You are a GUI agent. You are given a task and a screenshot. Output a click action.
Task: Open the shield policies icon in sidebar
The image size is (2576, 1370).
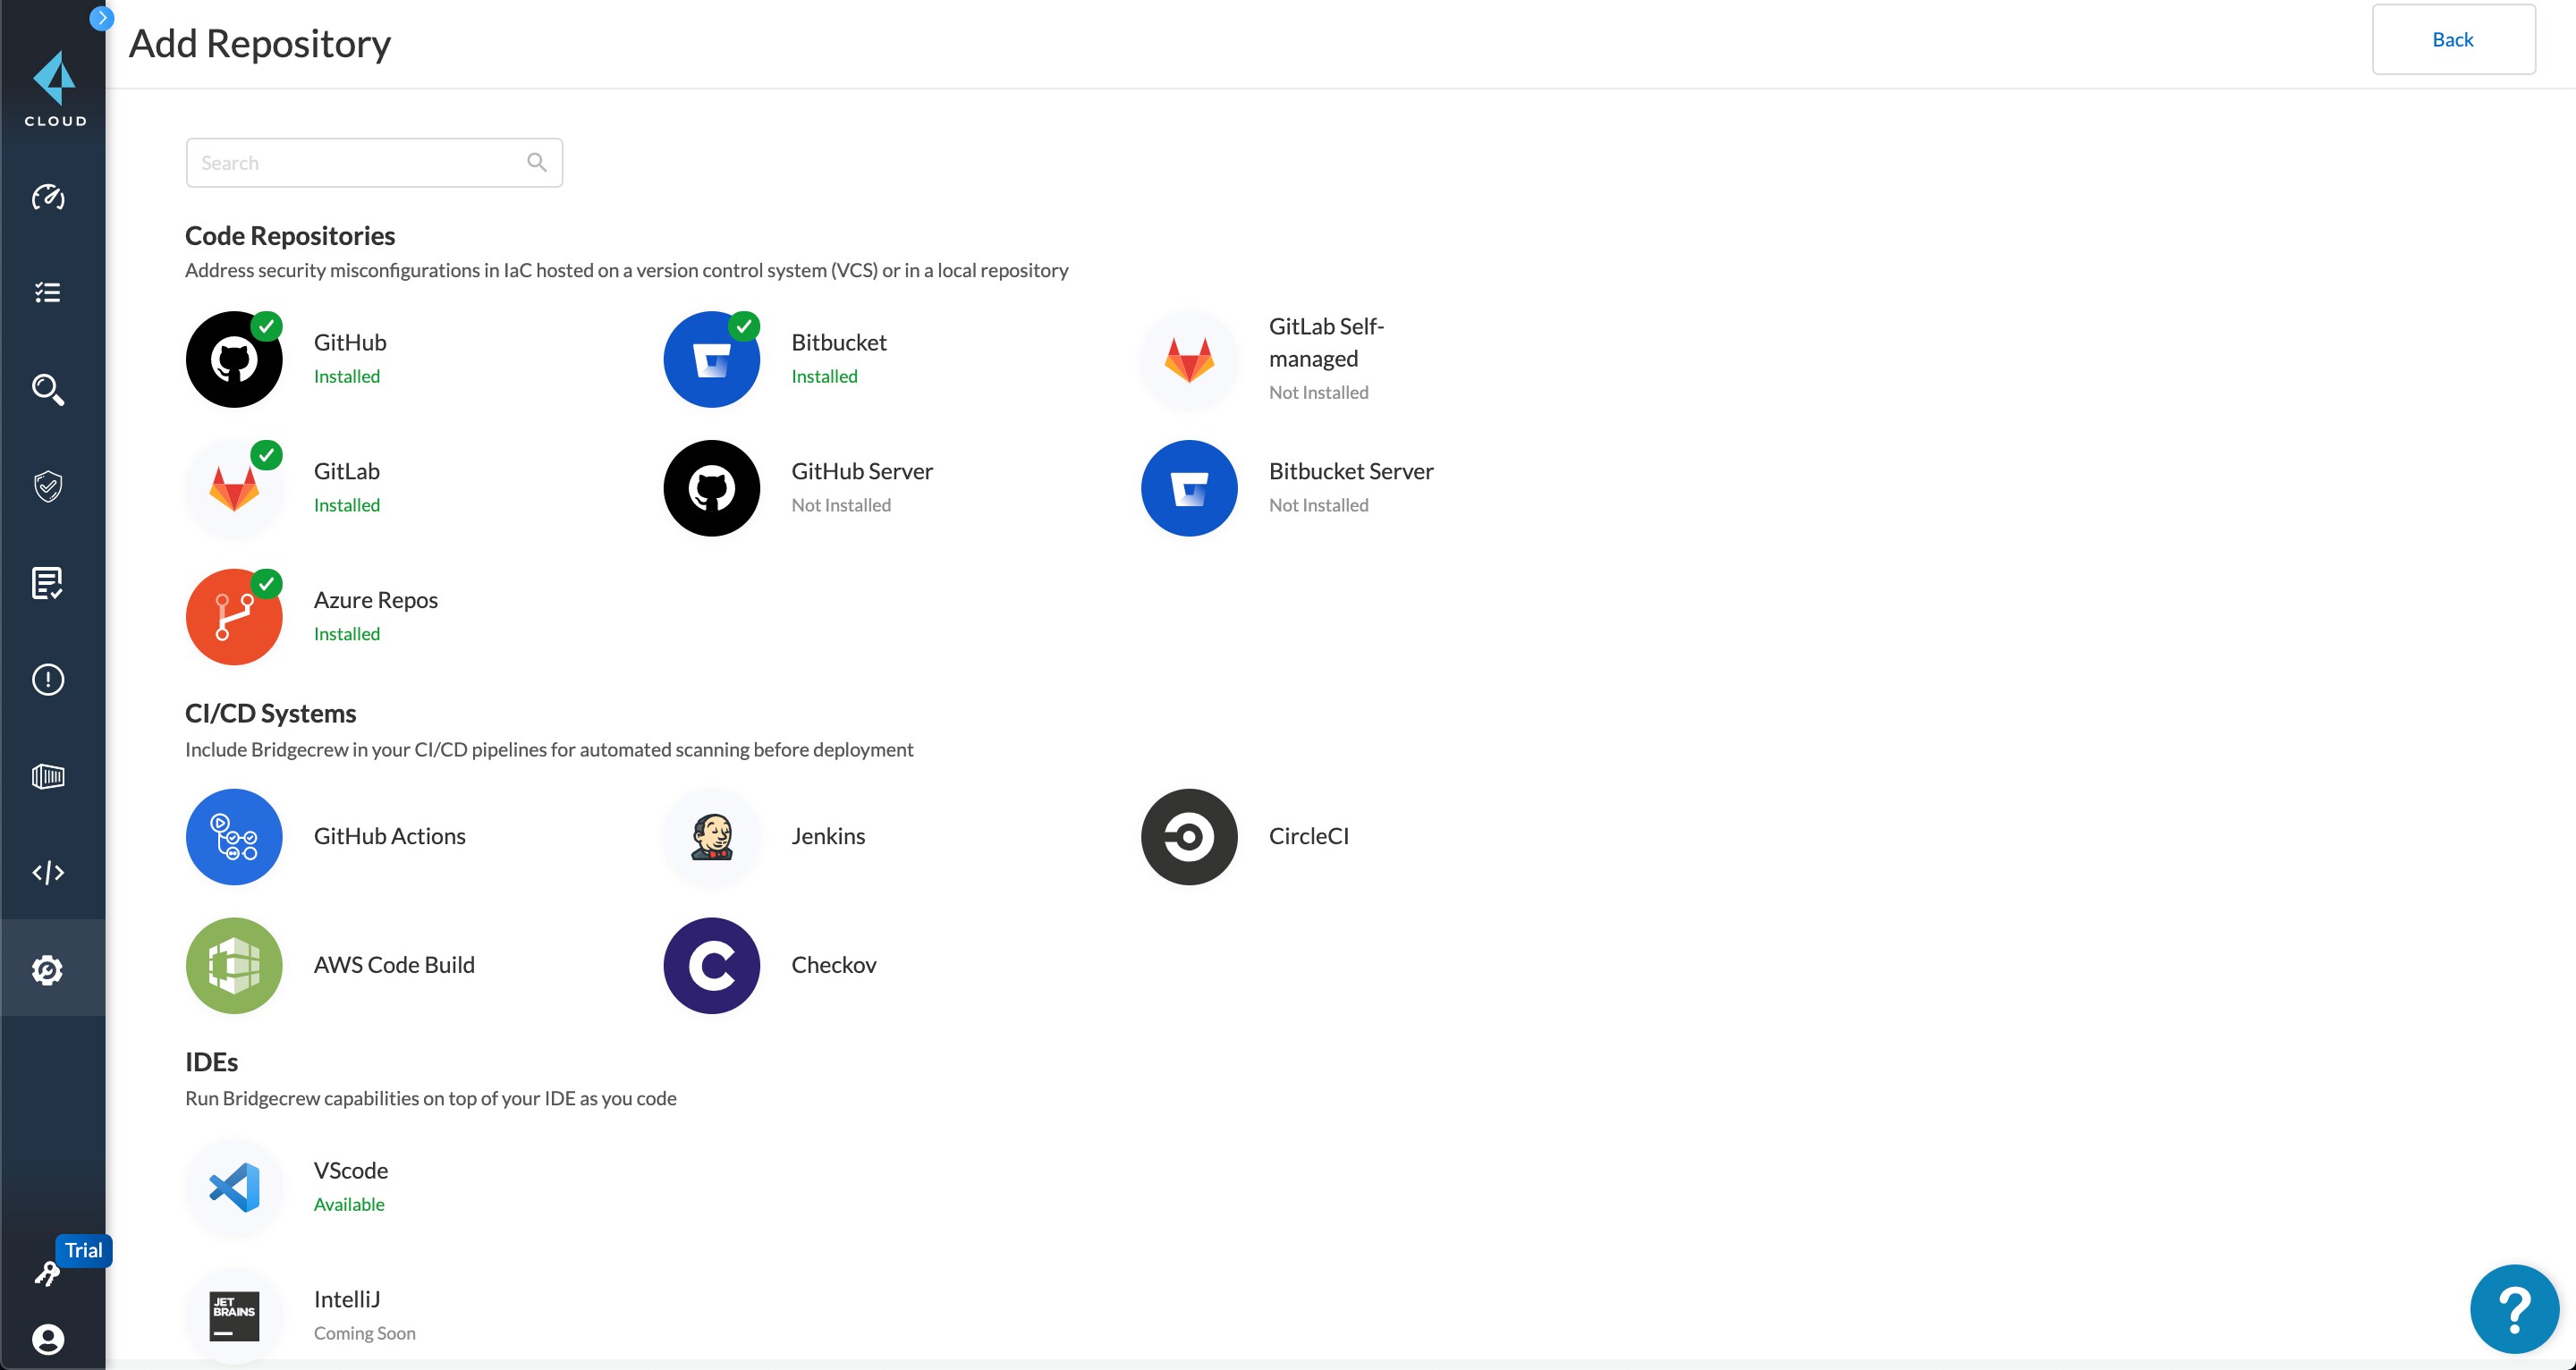[48, 487]
